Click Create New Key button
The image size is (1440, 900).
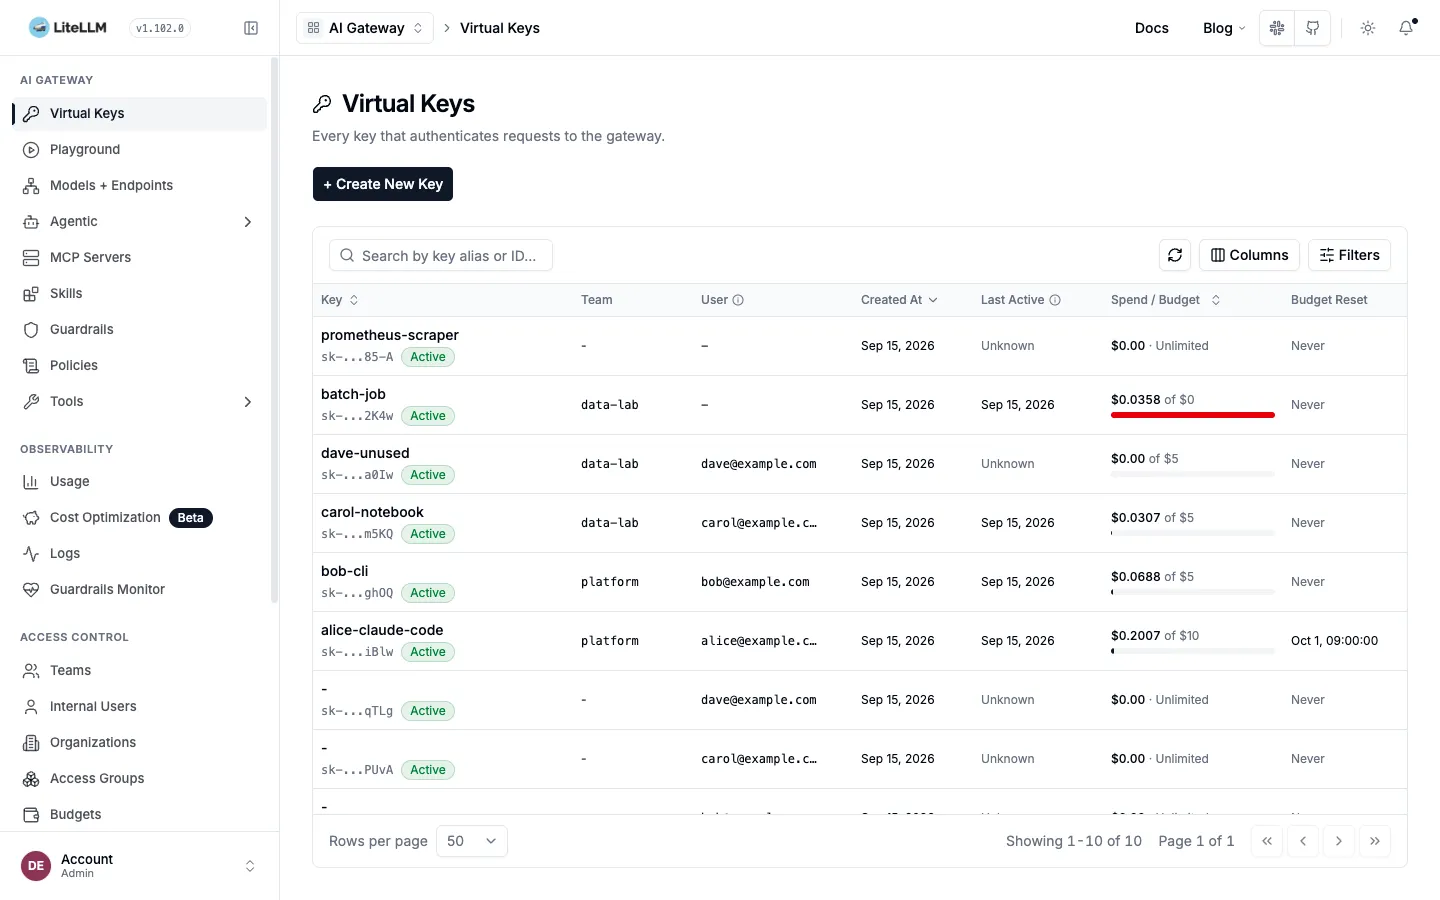pyautogui.click(x=383, y=184)
